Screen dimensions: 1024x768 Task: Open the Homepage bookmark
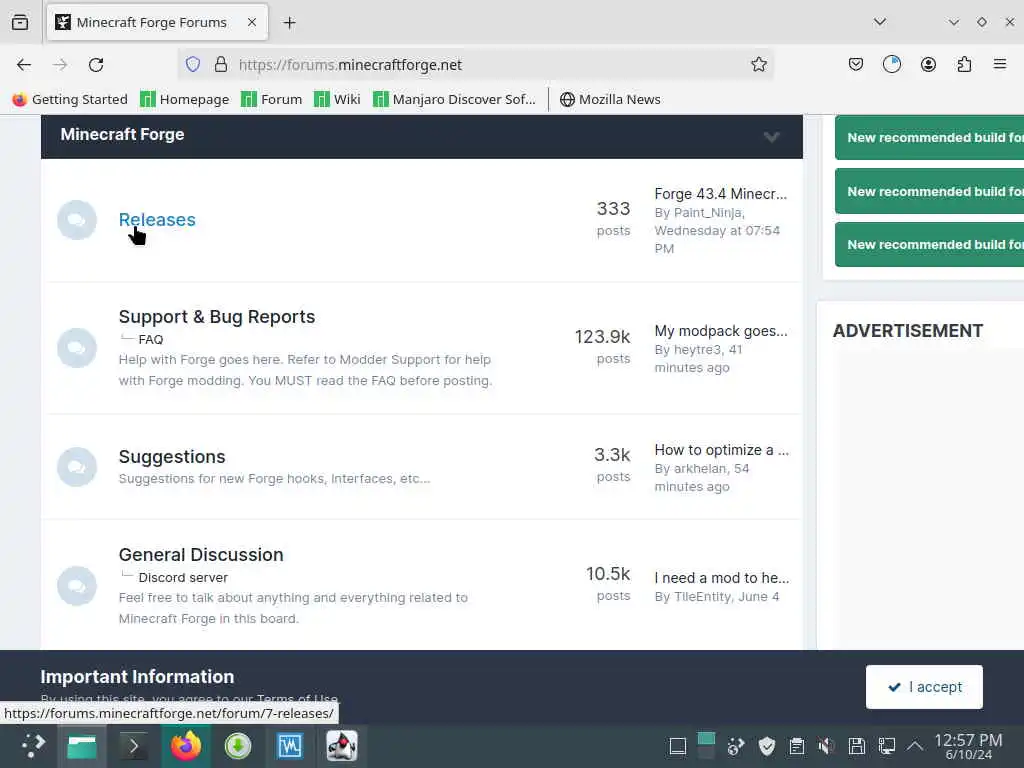(185, 99)
